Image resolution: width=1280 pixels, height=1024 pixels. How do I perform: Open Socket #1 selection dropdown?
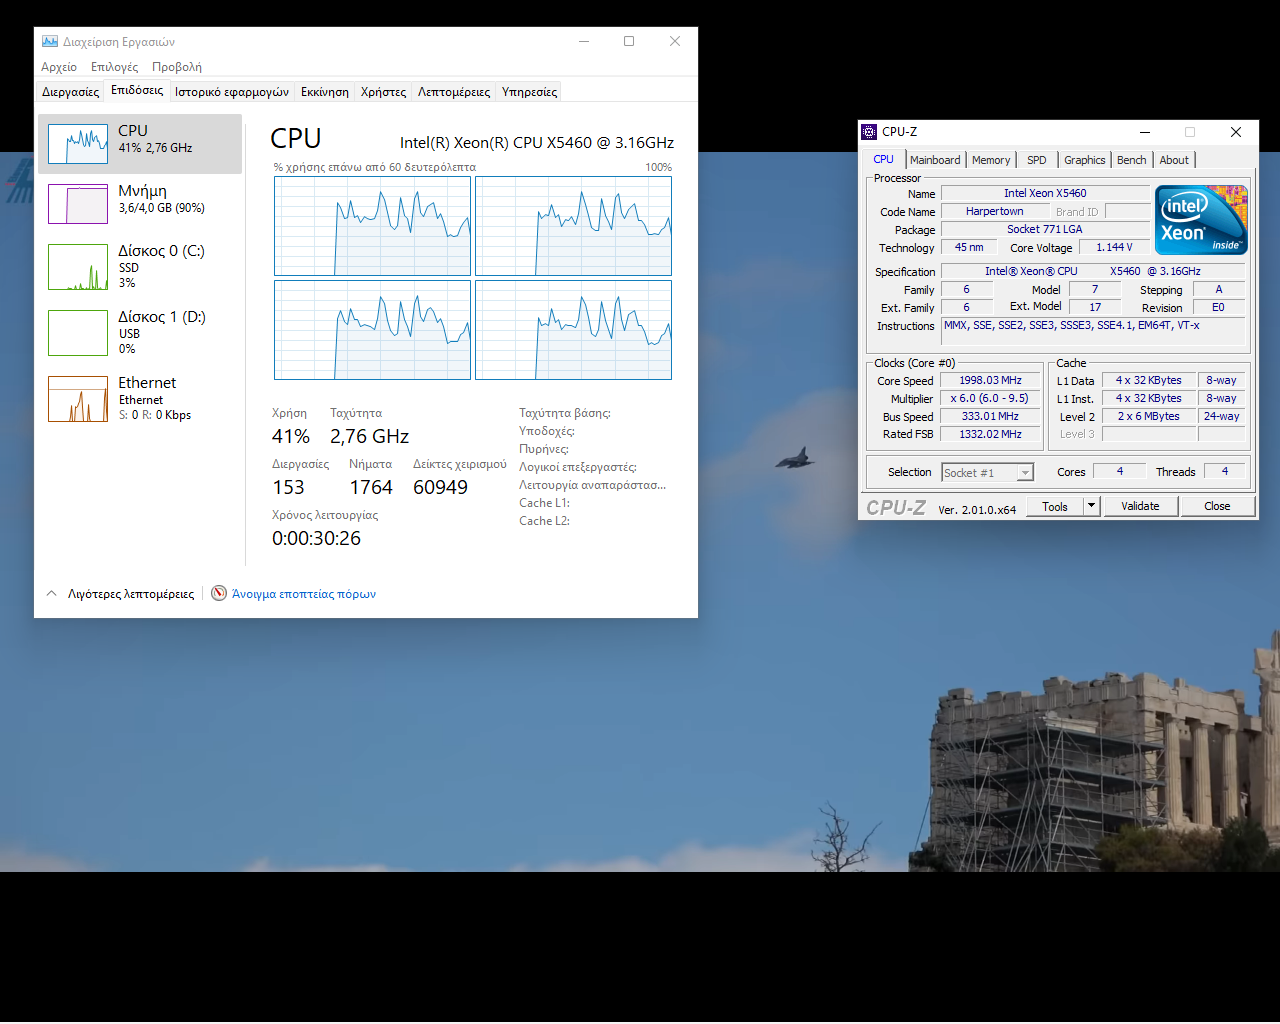987,473
